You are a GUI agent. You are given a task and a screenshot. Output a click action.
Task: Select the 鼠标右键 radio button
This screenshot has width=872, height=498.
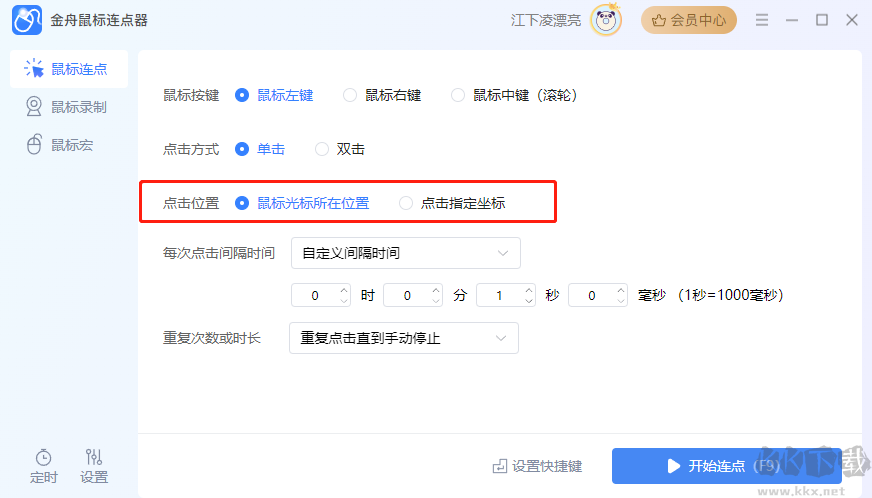(x=350, y=95)
